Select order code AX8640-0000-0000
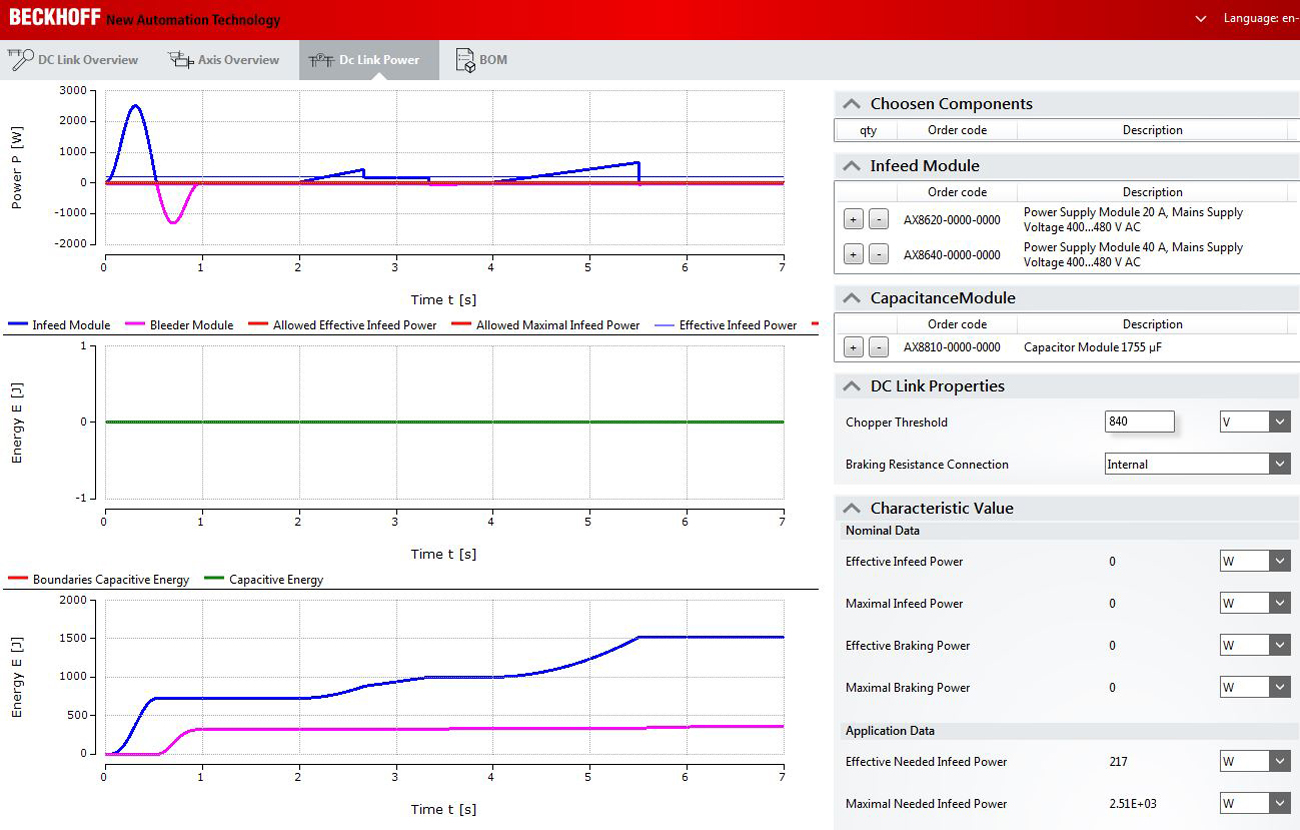Screen dimensions: 1300x830 [x=952, y=254]
